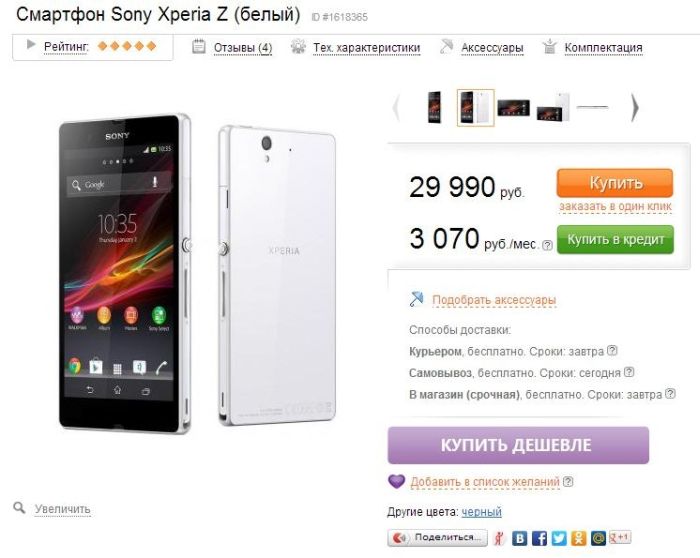
Task: Click the VKontakte share icon
Action: pyautogui.click(x=519, y=538)
